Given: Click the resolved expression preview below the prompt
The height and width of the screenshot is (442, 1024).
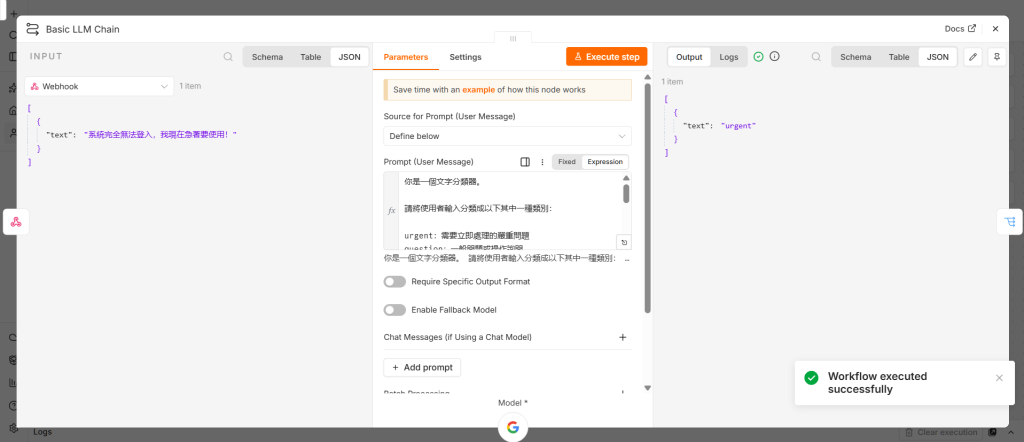Looking at the screenshot, I should point(507,259).
